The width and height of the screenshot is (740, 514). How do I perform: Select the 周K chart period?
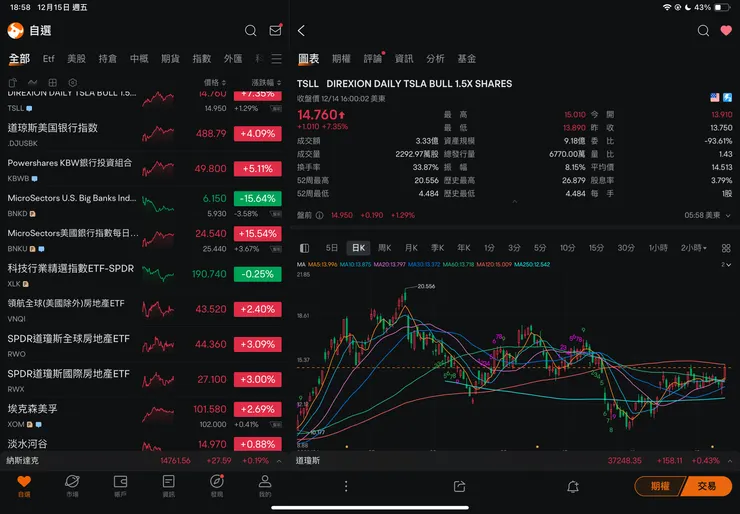385,248
